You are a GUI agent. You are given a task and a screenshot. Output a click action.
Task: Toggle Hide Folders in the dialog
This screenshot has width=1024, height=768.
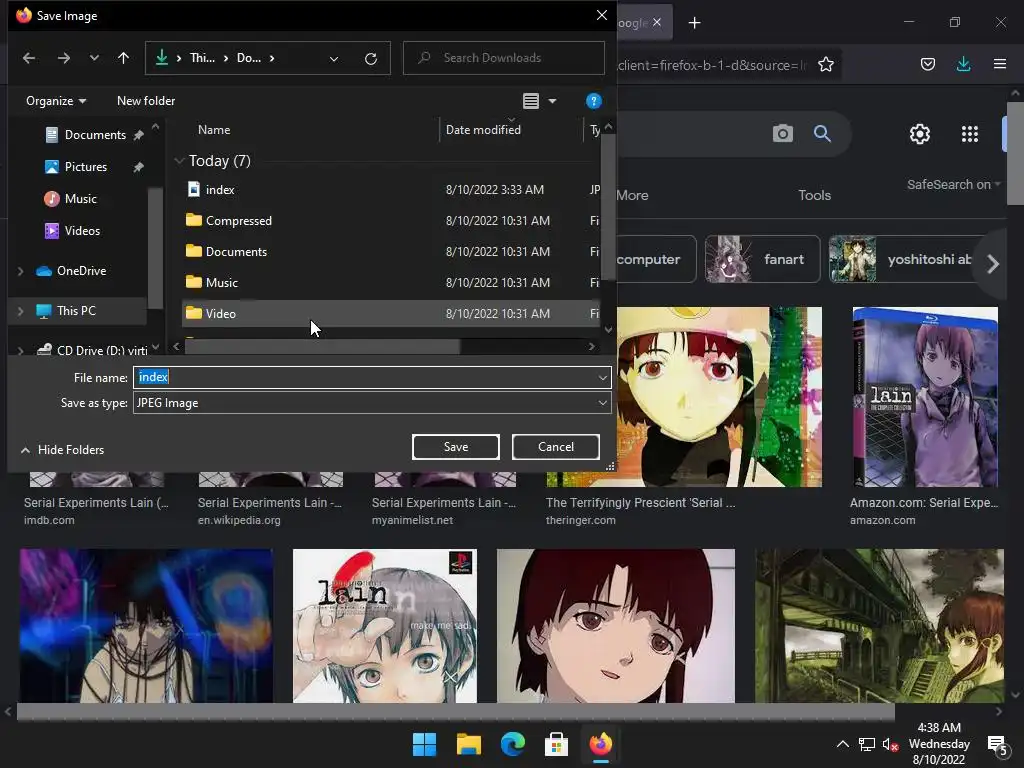pyautogui.click(x=62, y=450)
